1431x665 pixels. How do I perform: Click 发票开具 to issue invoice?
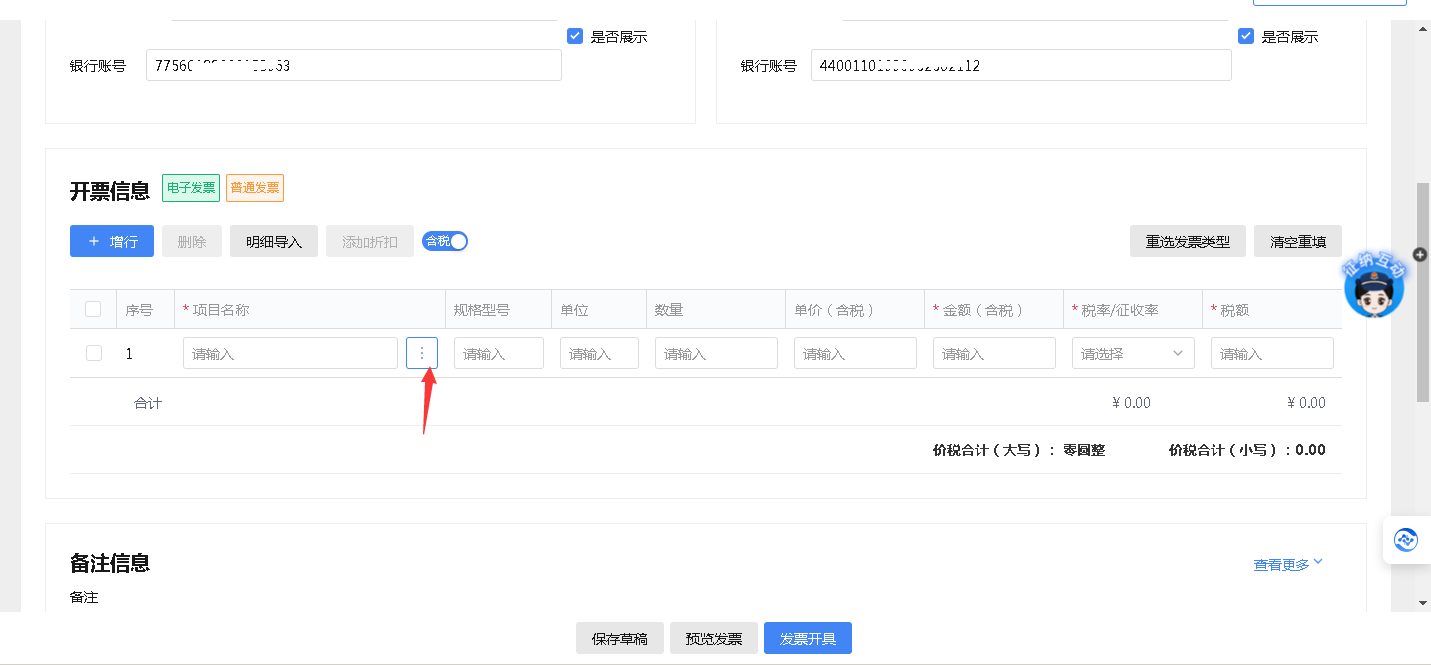(808, 638)
